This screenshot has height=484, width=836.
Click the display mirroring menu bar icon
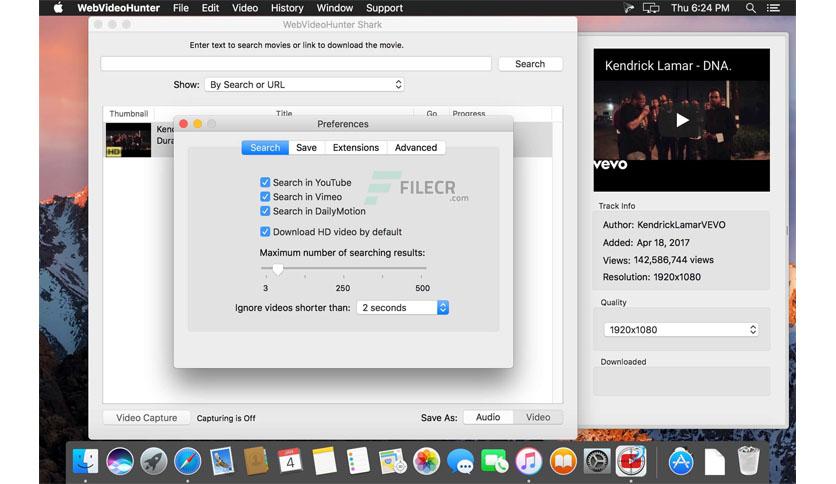click(651, 8)
